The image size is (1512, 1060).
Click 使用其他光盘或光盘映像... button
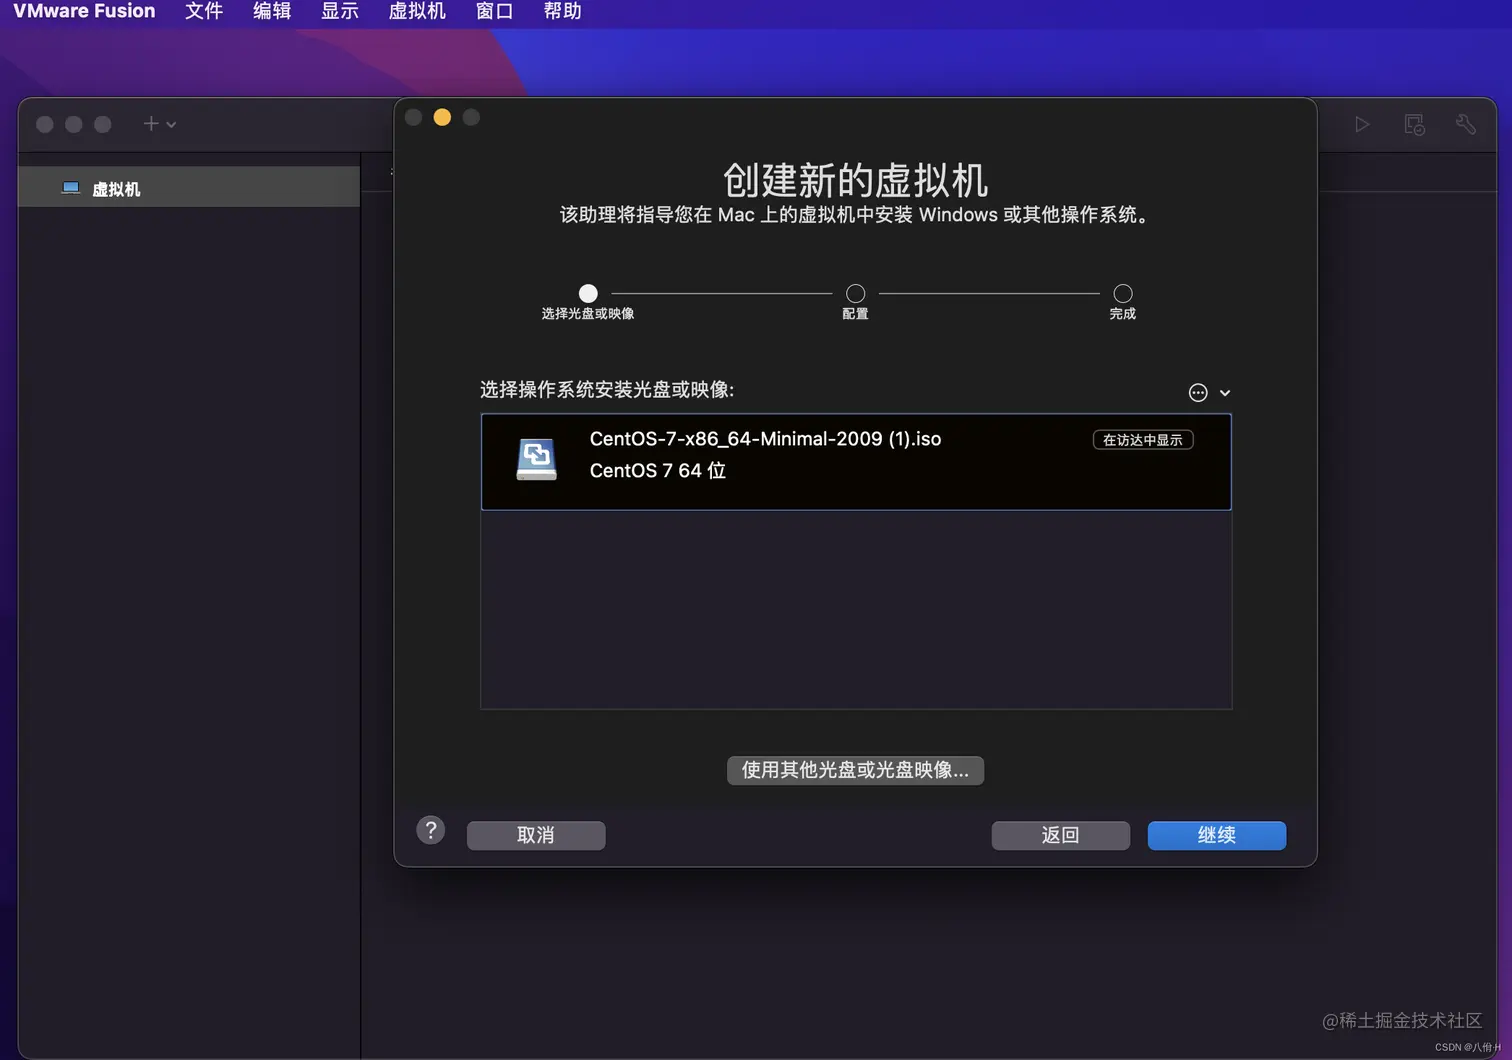click(x=855, y=770)
